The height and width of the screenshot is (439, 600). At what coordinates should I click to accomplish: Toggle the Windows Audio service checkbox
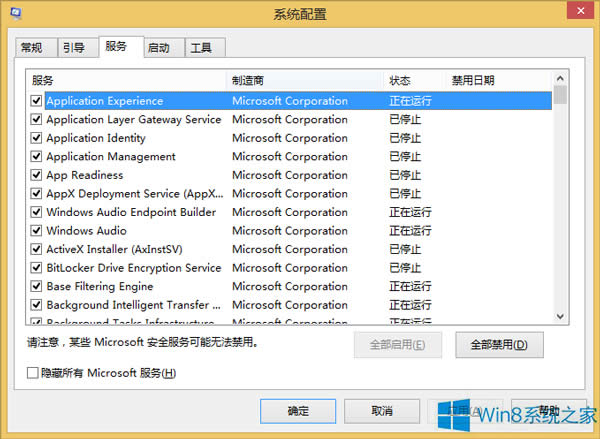[37, 231]
